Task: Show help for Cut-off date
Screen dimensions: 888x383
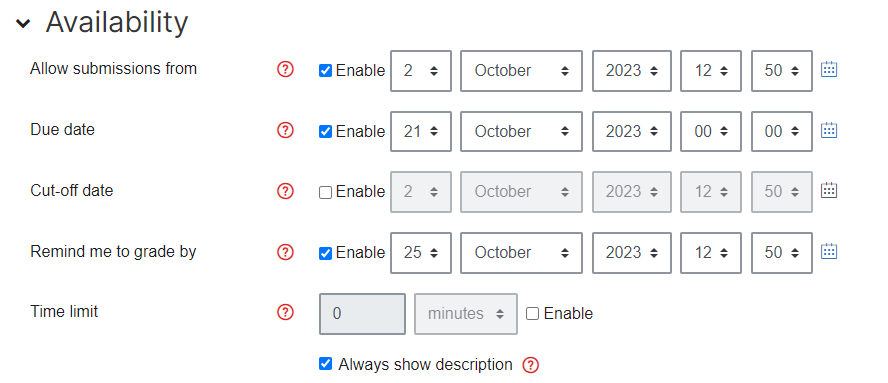Action: click(x=285, y=191)
